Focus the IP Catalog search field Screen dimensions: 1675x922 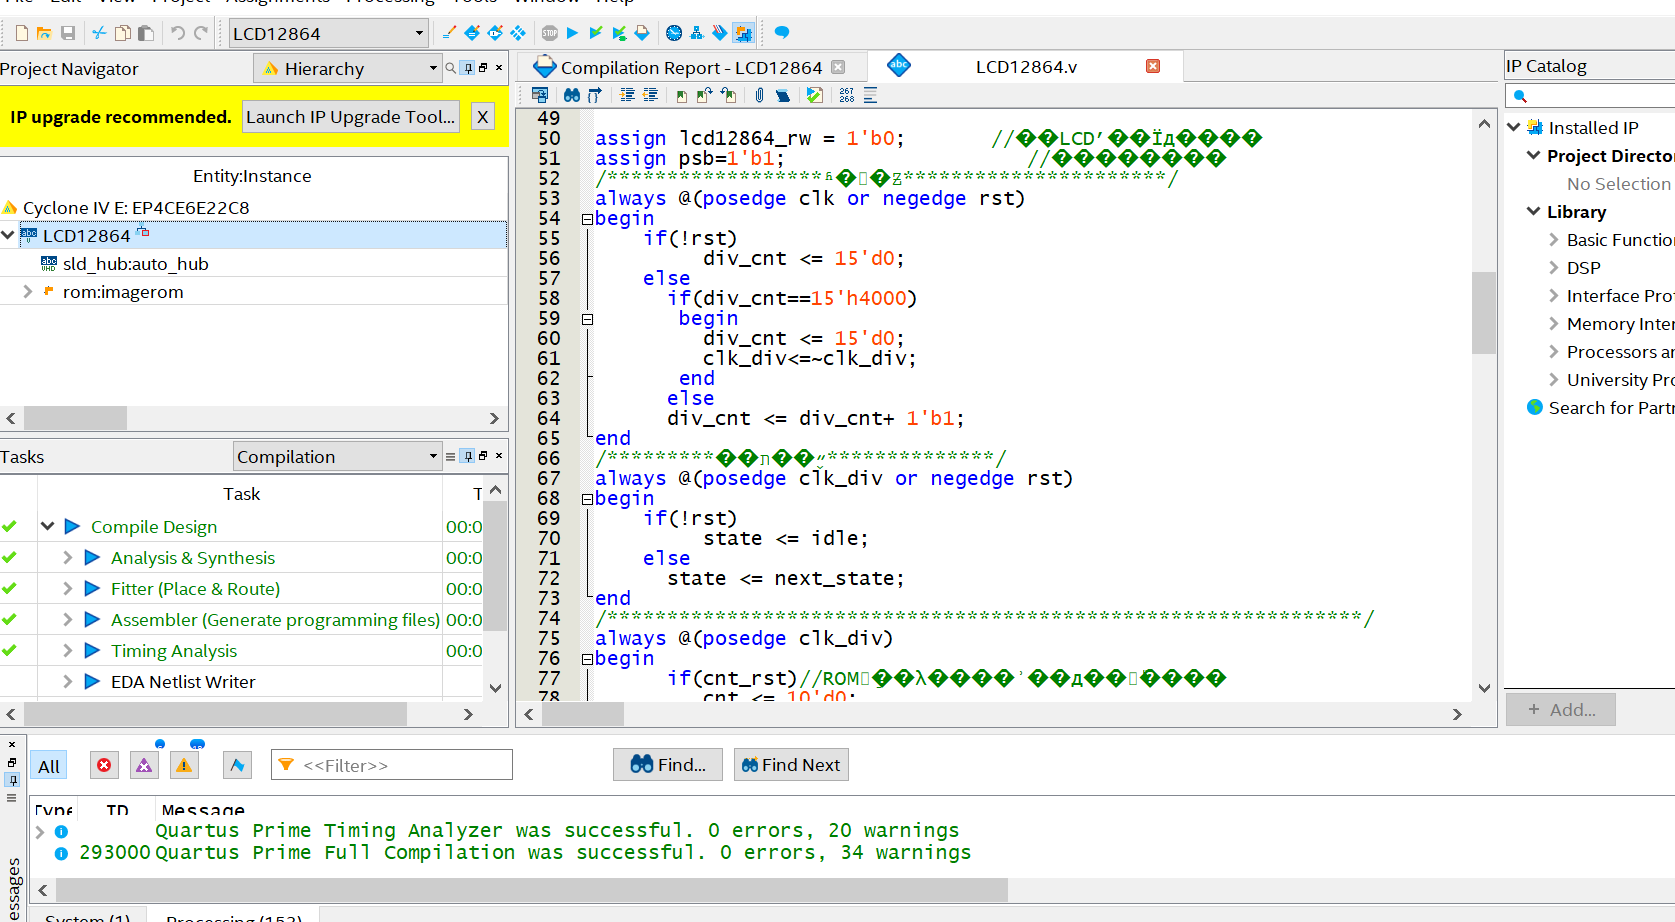click(1590, 96)
